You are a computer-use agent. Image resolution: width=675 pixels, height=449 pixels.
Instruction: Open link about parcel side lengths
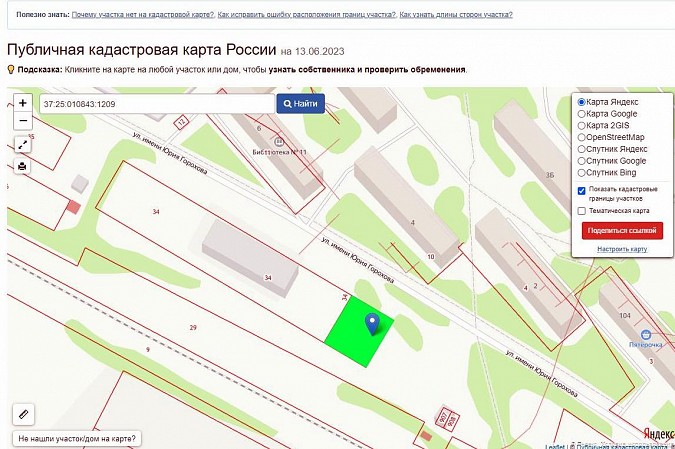456,15
